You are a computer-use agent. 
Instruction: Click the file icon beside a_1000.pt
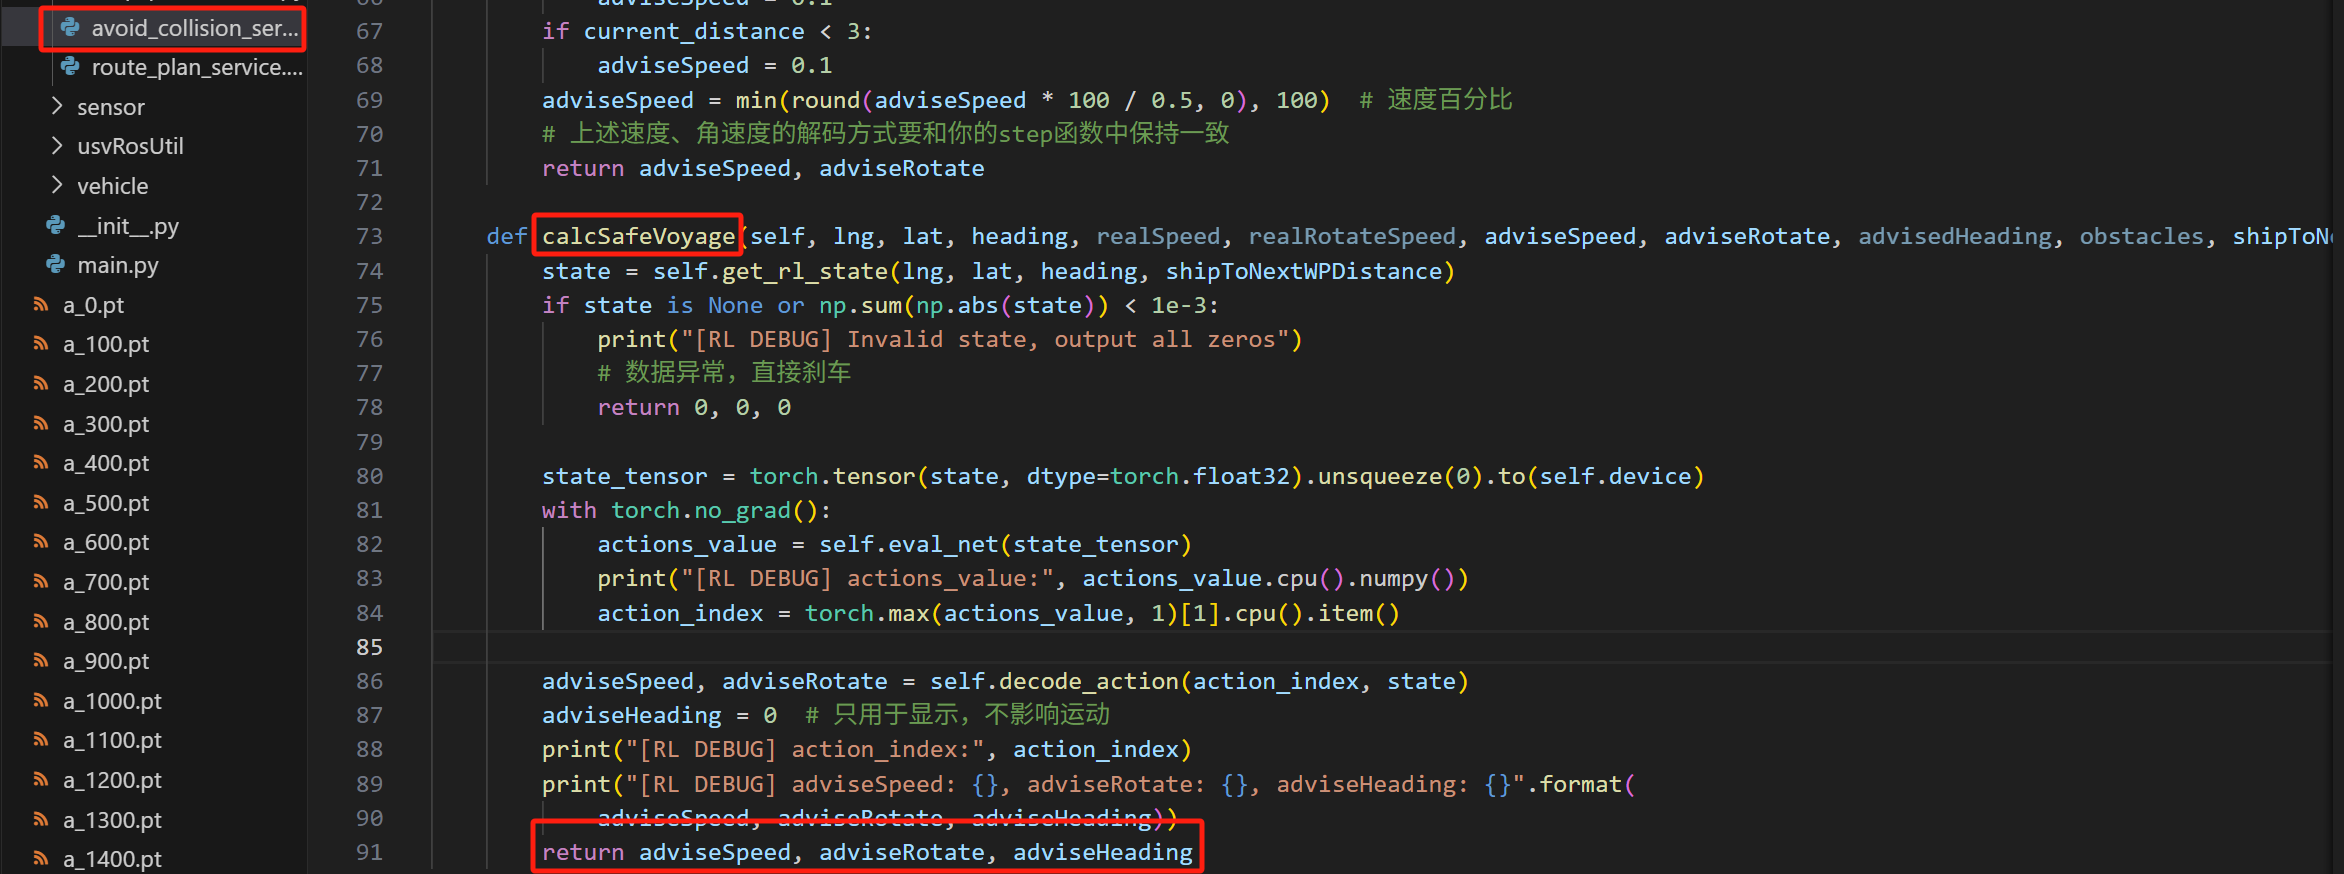click(41, 701)
